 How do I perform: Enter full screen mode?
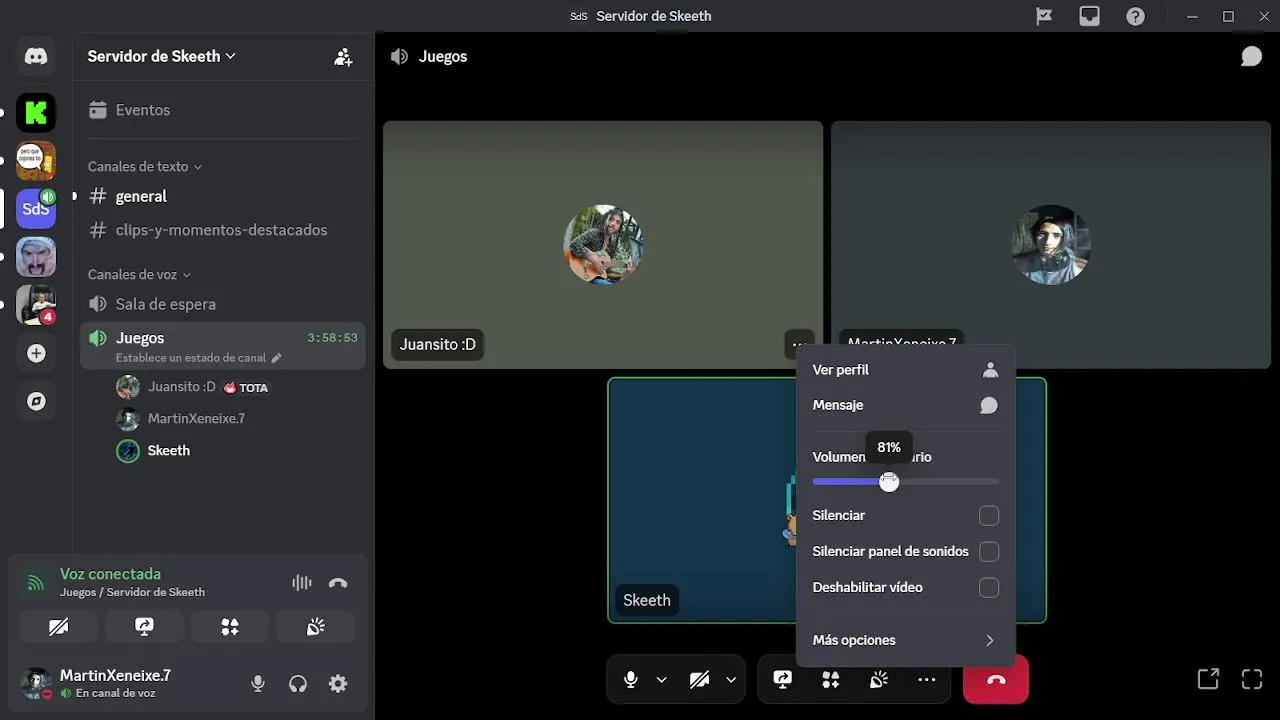[x=1252, y=679]
